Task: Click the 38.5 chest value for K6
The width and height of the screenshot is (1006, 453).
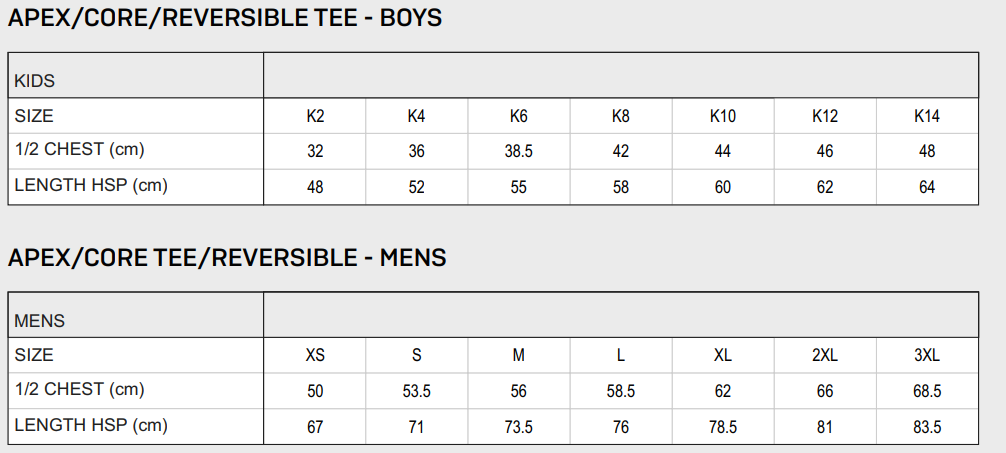Action: pyautogui.click(x=518, y=152)
